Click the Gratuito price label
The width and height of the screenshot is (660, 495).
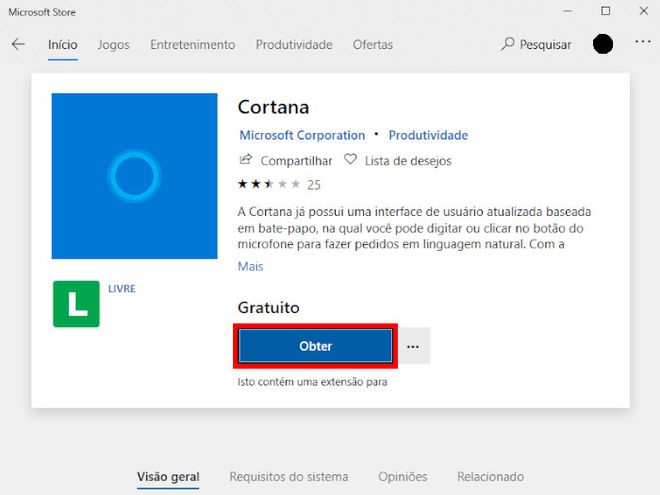[269, 308]
